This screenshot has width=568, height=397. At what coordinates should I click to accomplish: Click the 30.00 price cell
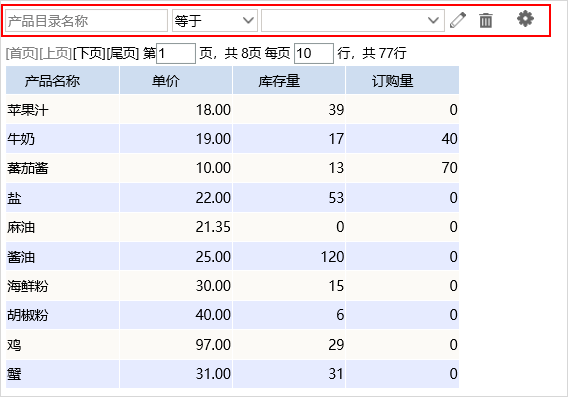[176, 286]
